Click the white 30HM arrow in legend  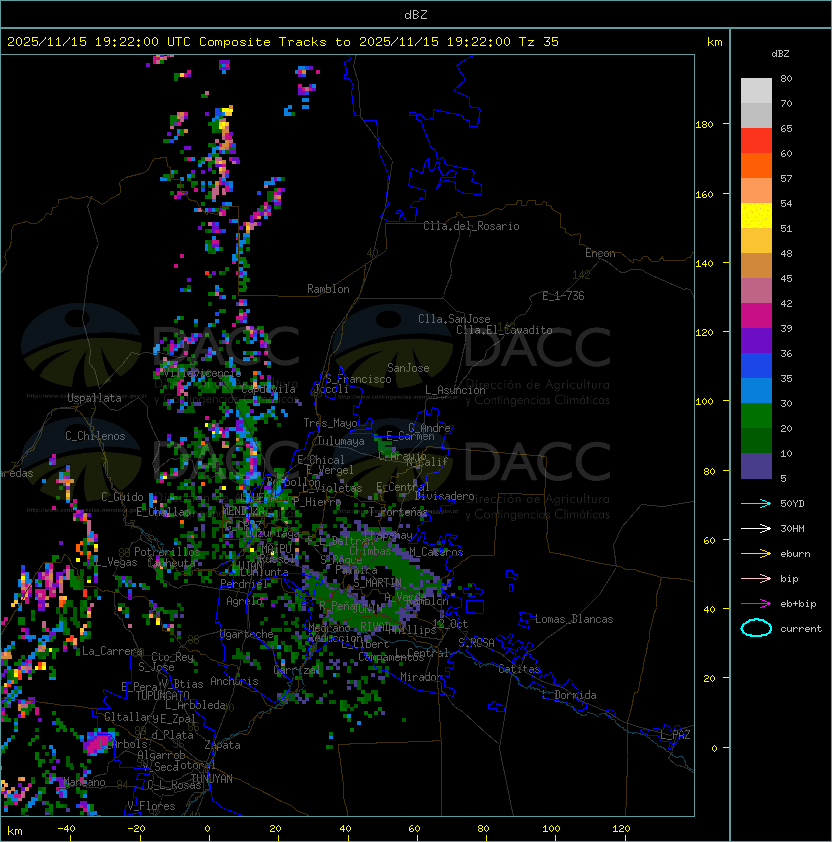pos(756,528)
